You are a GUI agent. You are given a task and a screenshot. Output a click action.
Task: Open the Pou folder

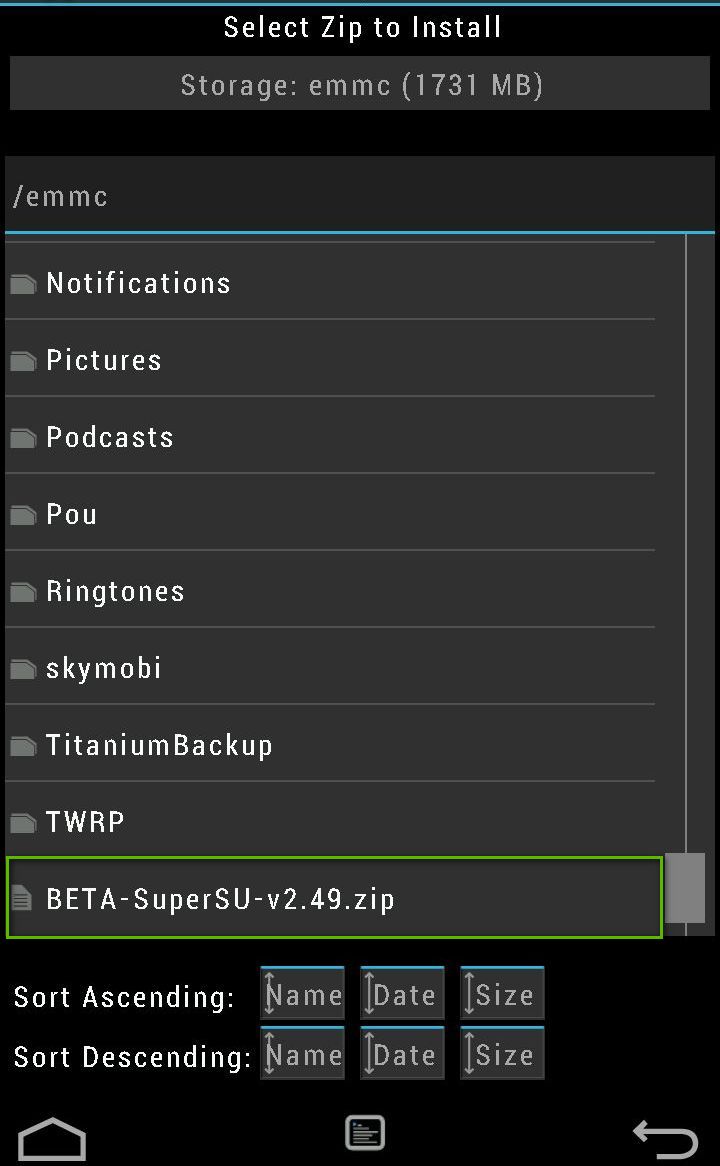tap(72, 515)
